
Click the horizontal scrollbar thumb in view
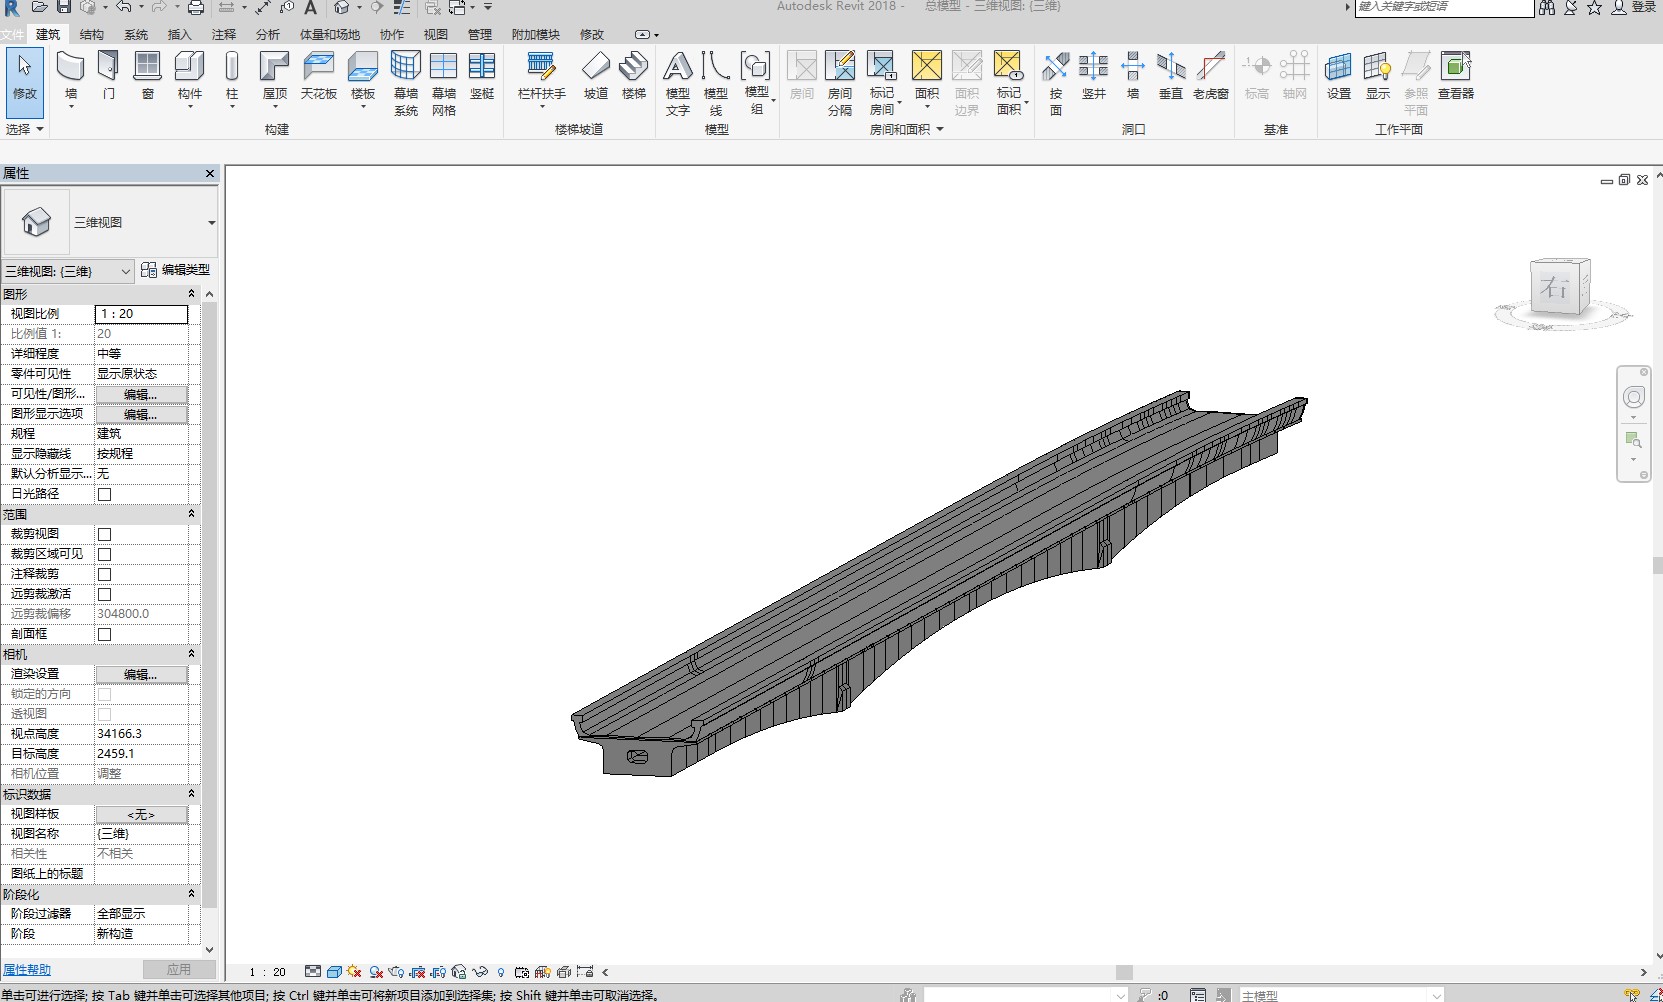pyautogui.click(x=1124, y=972)
